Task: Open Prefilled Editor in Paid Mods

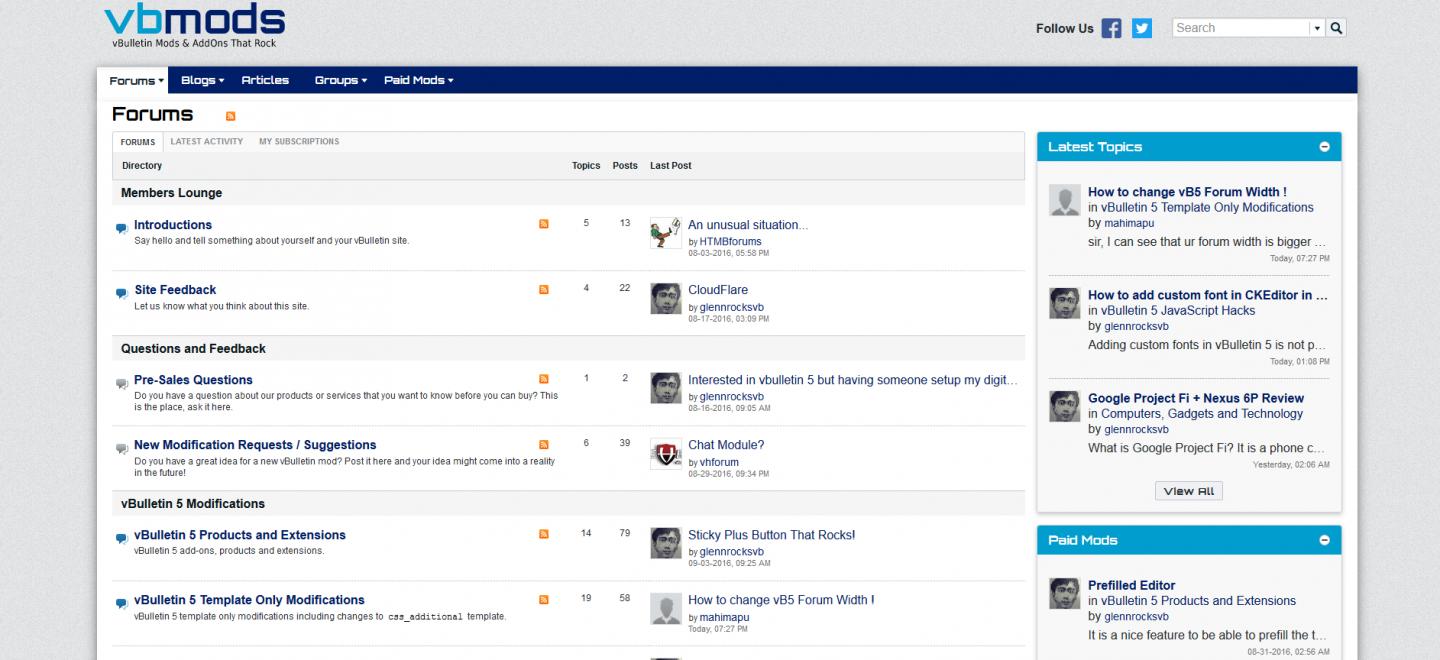Action: click(x=1132, y=585)
